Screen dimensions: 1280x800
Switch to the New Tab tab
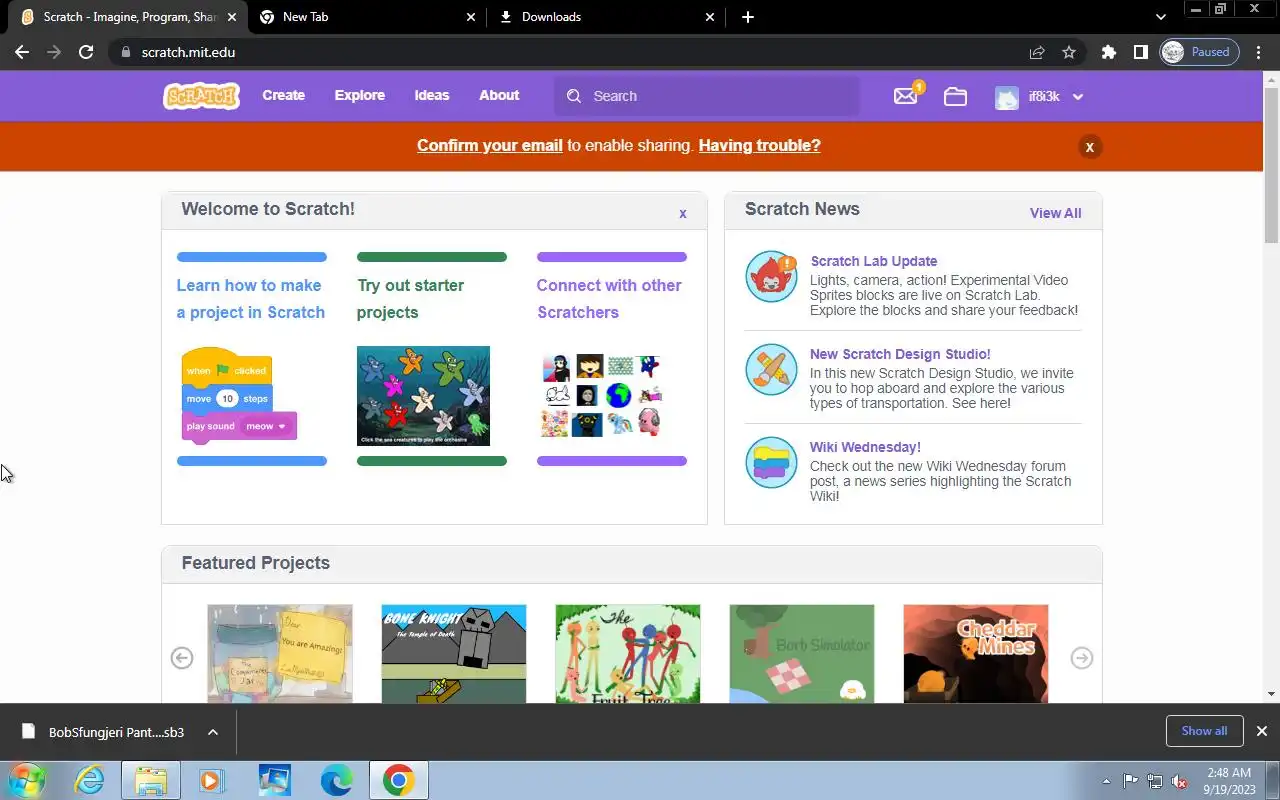367,17
